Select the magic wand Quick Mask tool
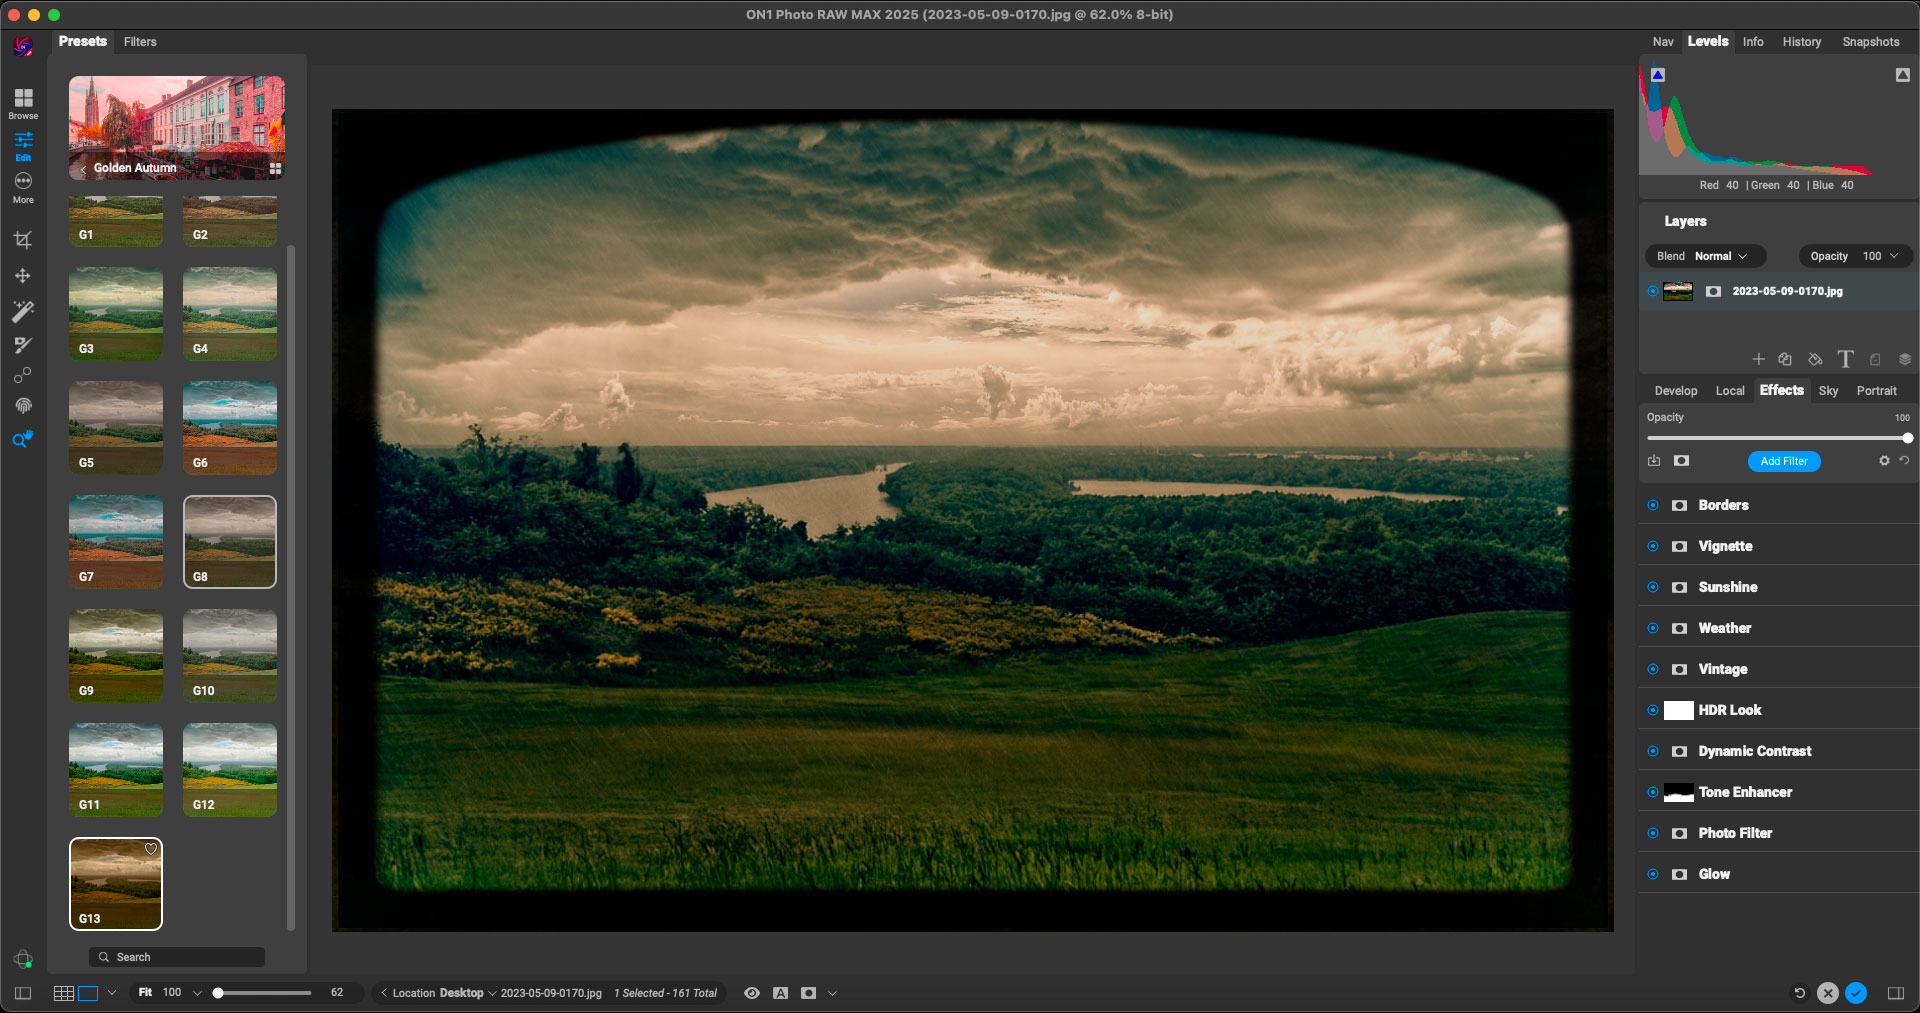The image size is (1920, 1013). 23,312
